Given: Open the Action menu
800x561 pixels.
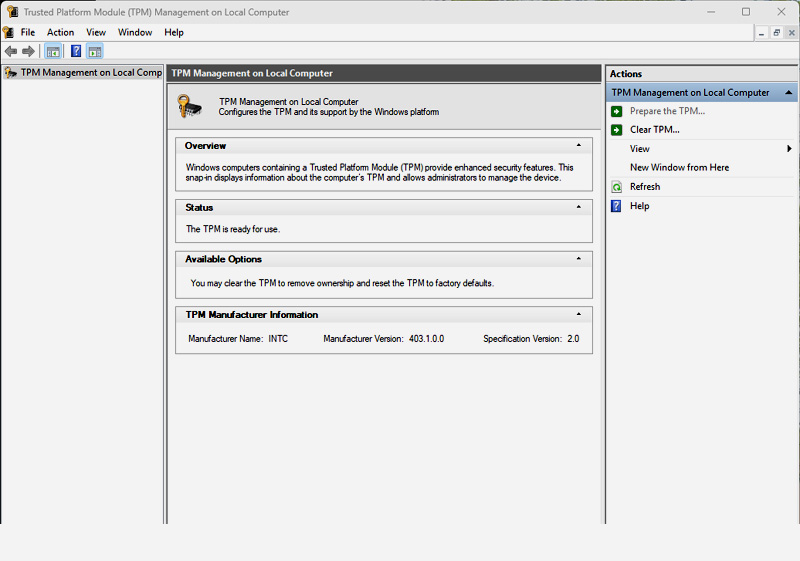Looking at the screenshot, I should [60, 32].
